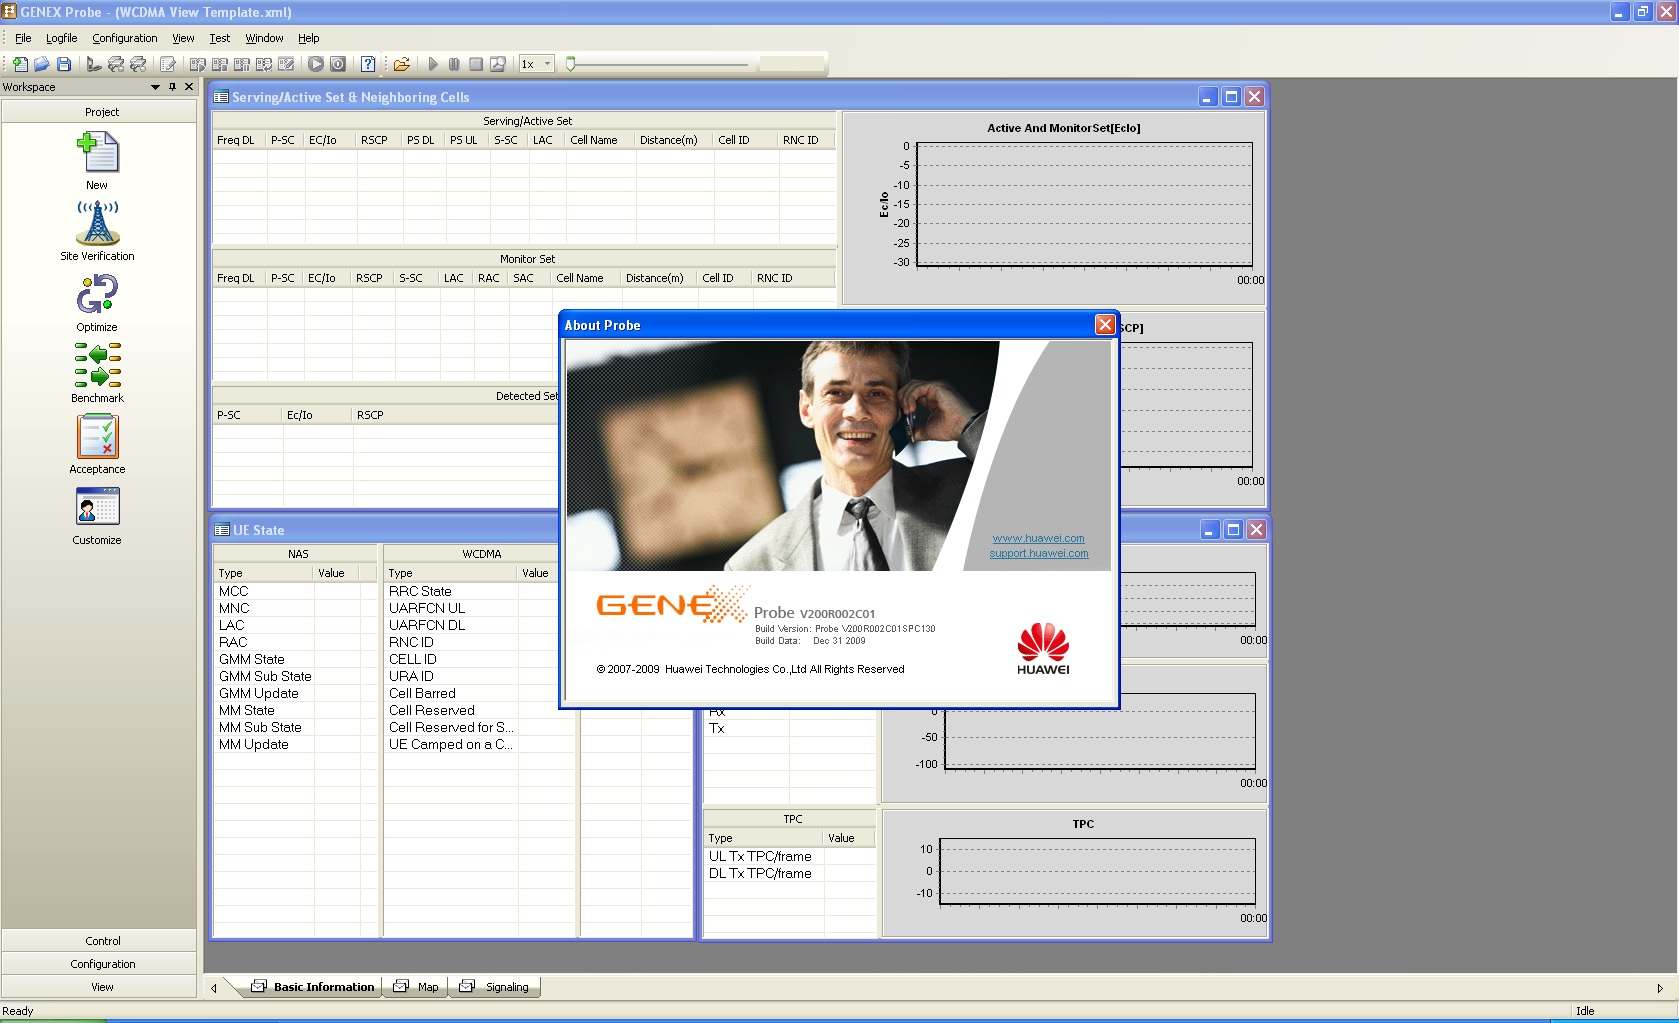Screen dimensions: 1679x1023
Task: Open the Site Verification workspace icon
Action: 97,226
